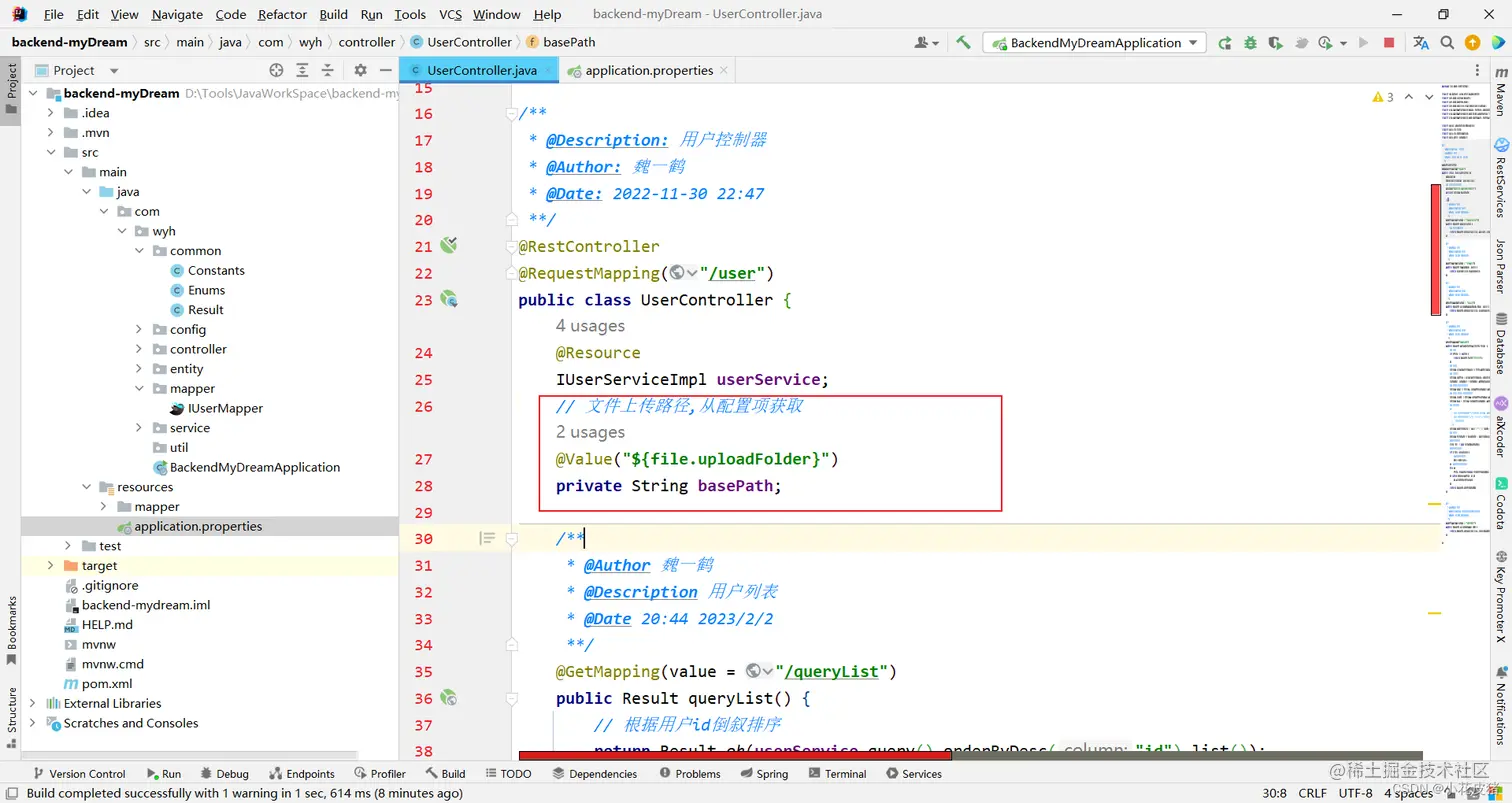Open the Bookmarks tool window
Screen dimensions: 1512x803
(x=12, y=630)
